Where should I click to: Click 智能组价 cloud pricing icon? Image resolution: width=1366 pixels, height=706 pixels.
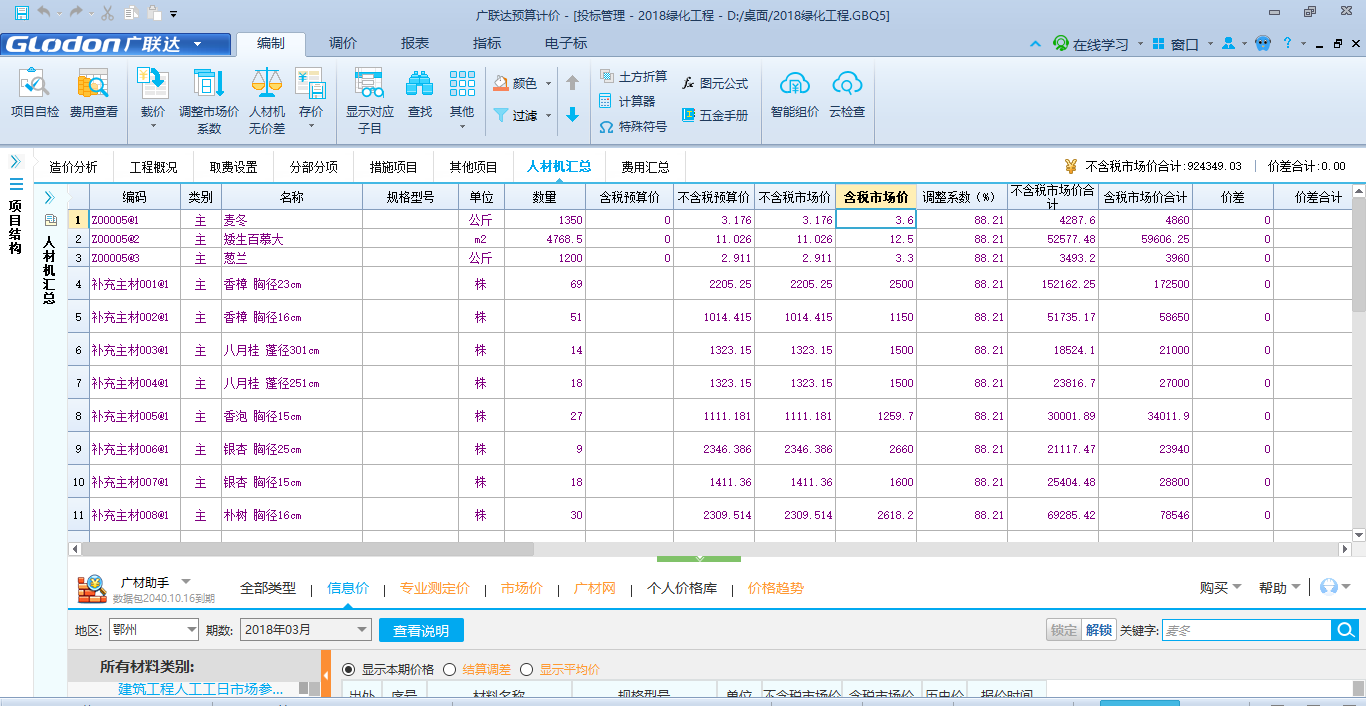tap(795, 94)
